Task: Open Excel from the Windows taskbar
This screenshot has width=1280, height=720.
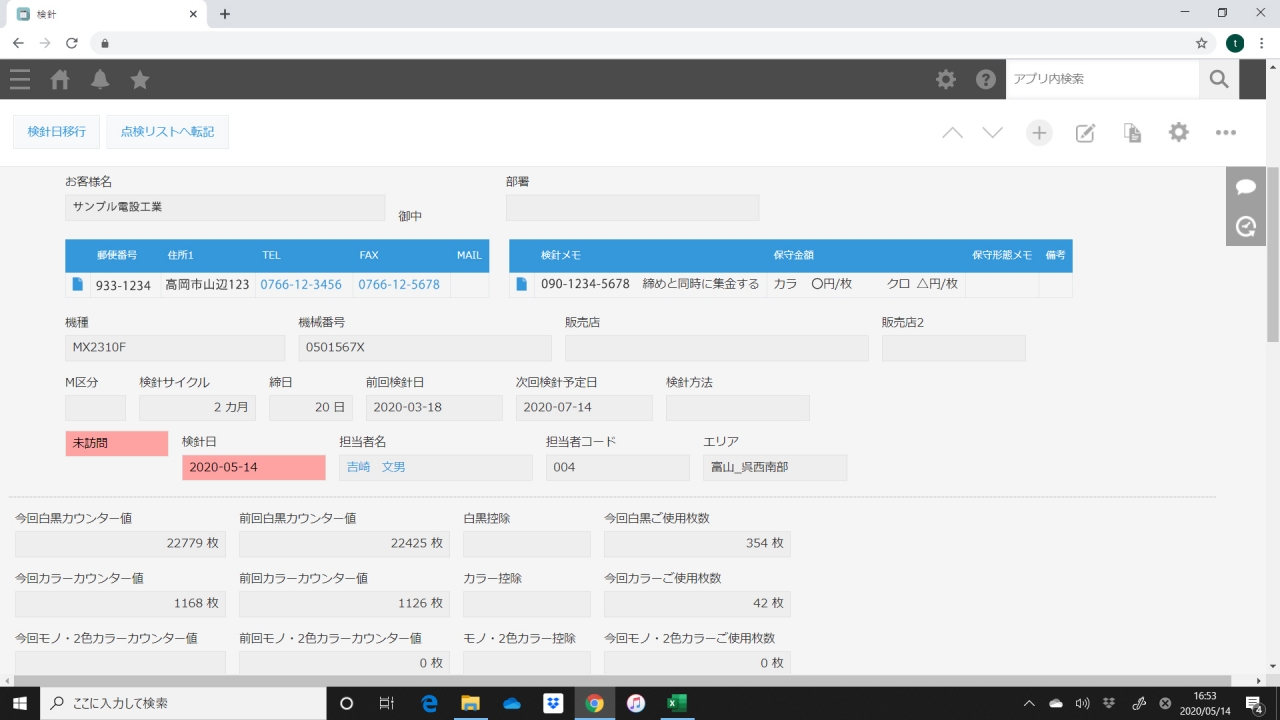Action: [x=677, y=703]
